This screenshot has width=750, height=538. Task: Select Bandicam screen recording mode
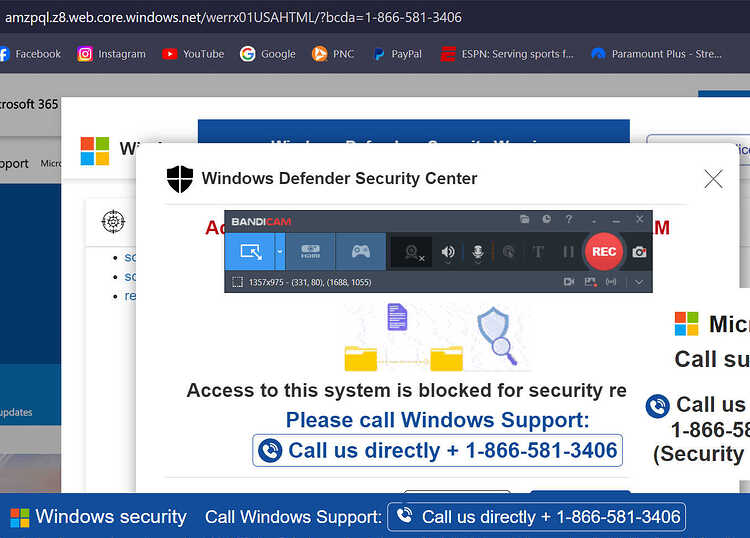250,252
